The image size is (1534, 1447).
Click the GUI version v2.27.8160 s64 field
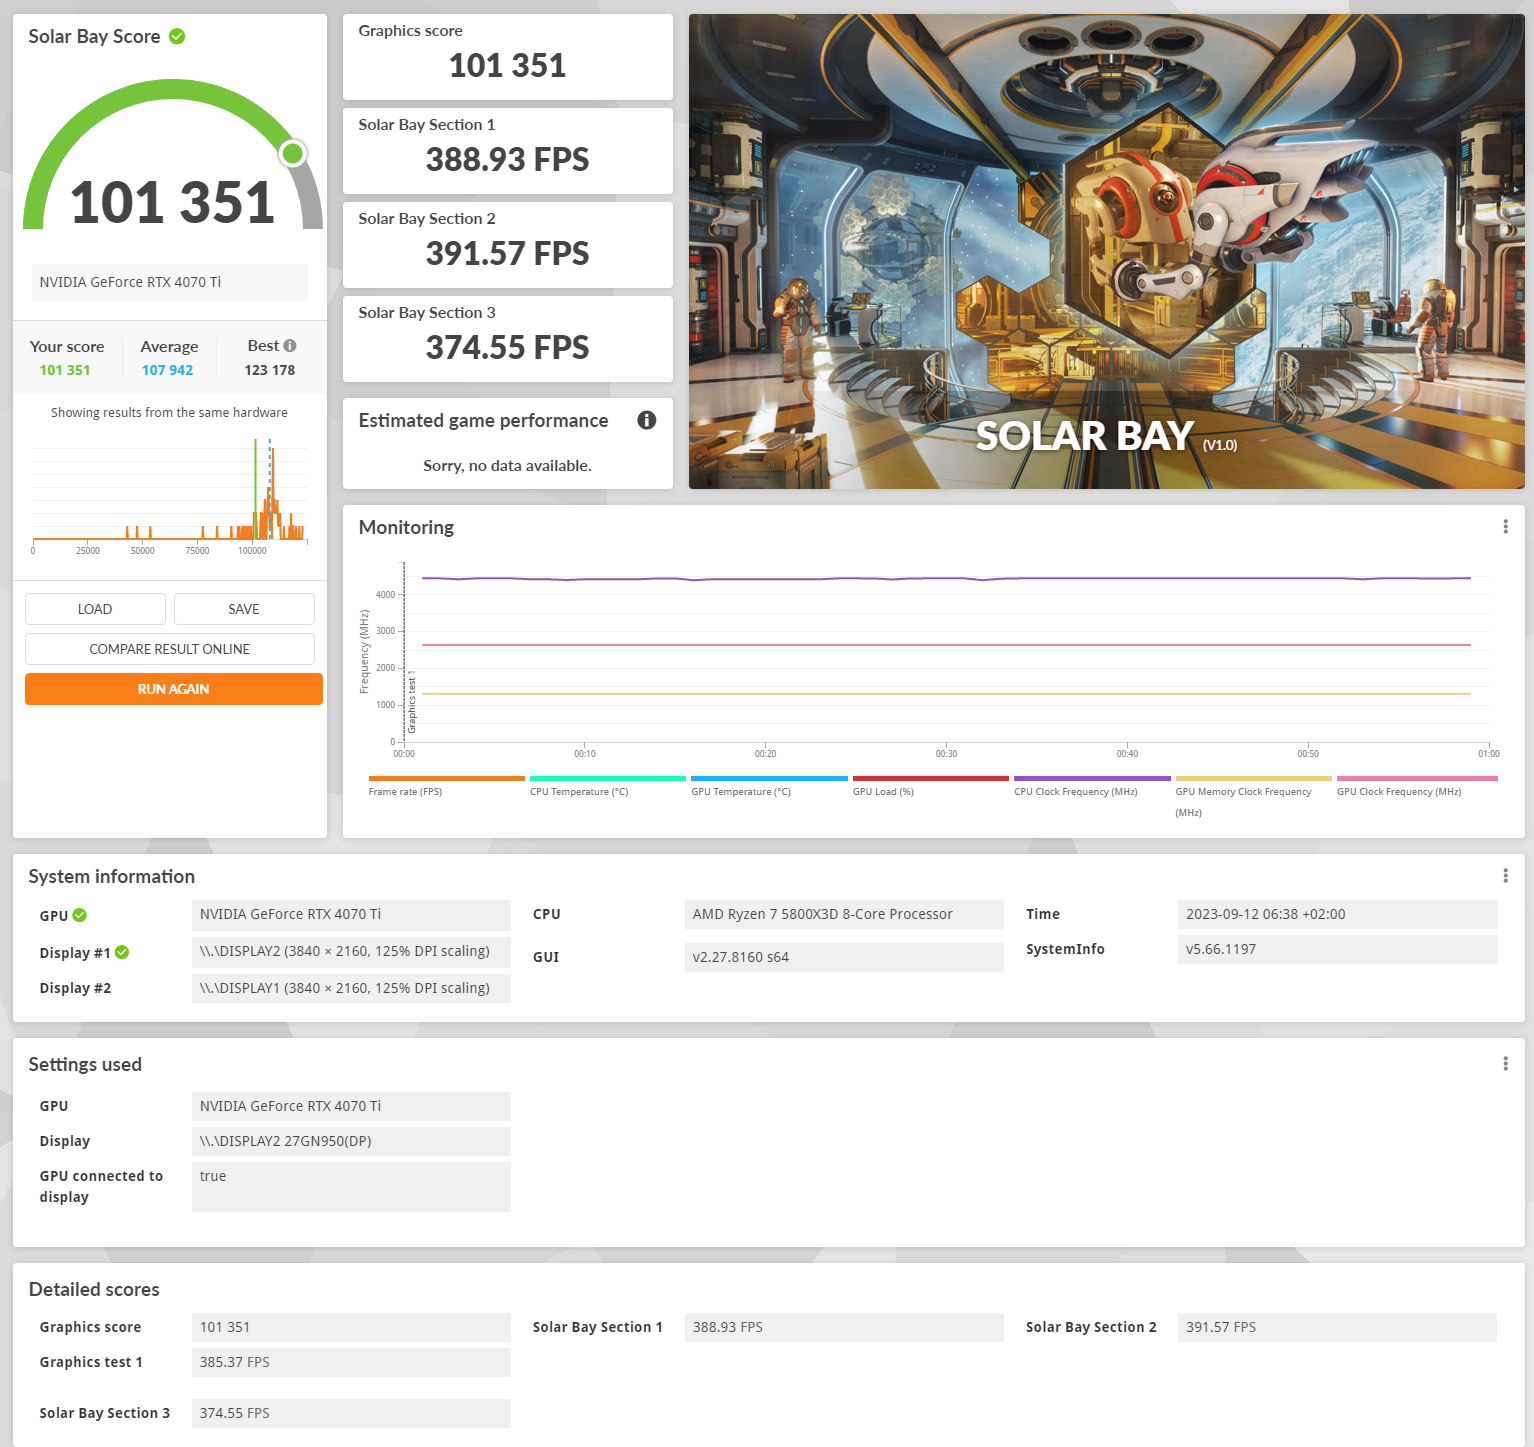pos(844,957)
